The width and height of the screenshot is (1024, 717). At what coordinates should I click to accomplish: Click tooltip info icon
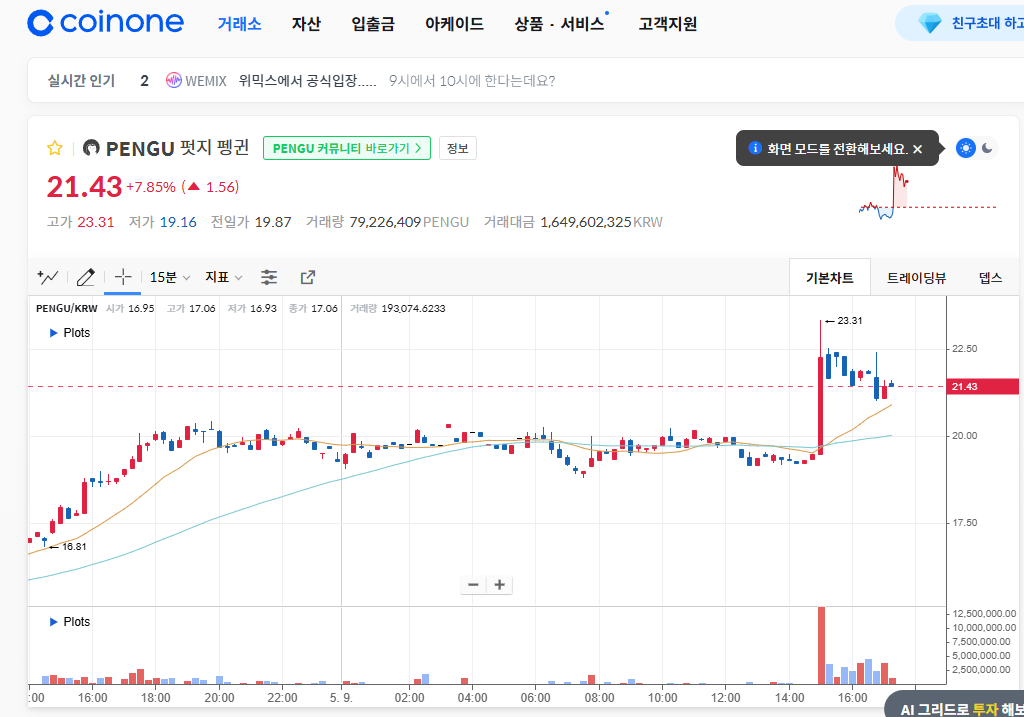(755, 148)
